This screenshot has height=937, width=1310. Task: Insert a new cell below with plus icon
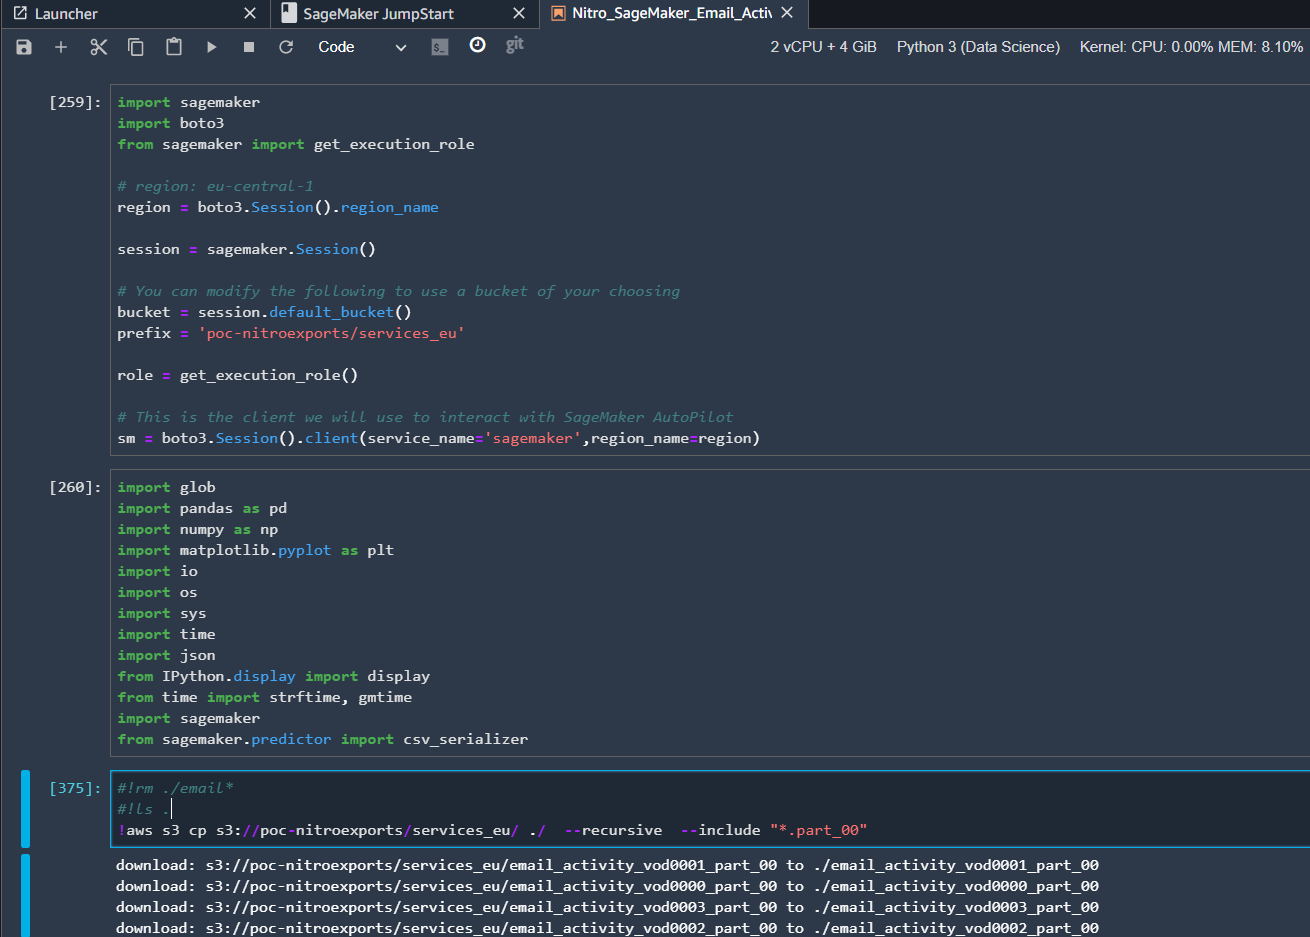coord(61,47)
